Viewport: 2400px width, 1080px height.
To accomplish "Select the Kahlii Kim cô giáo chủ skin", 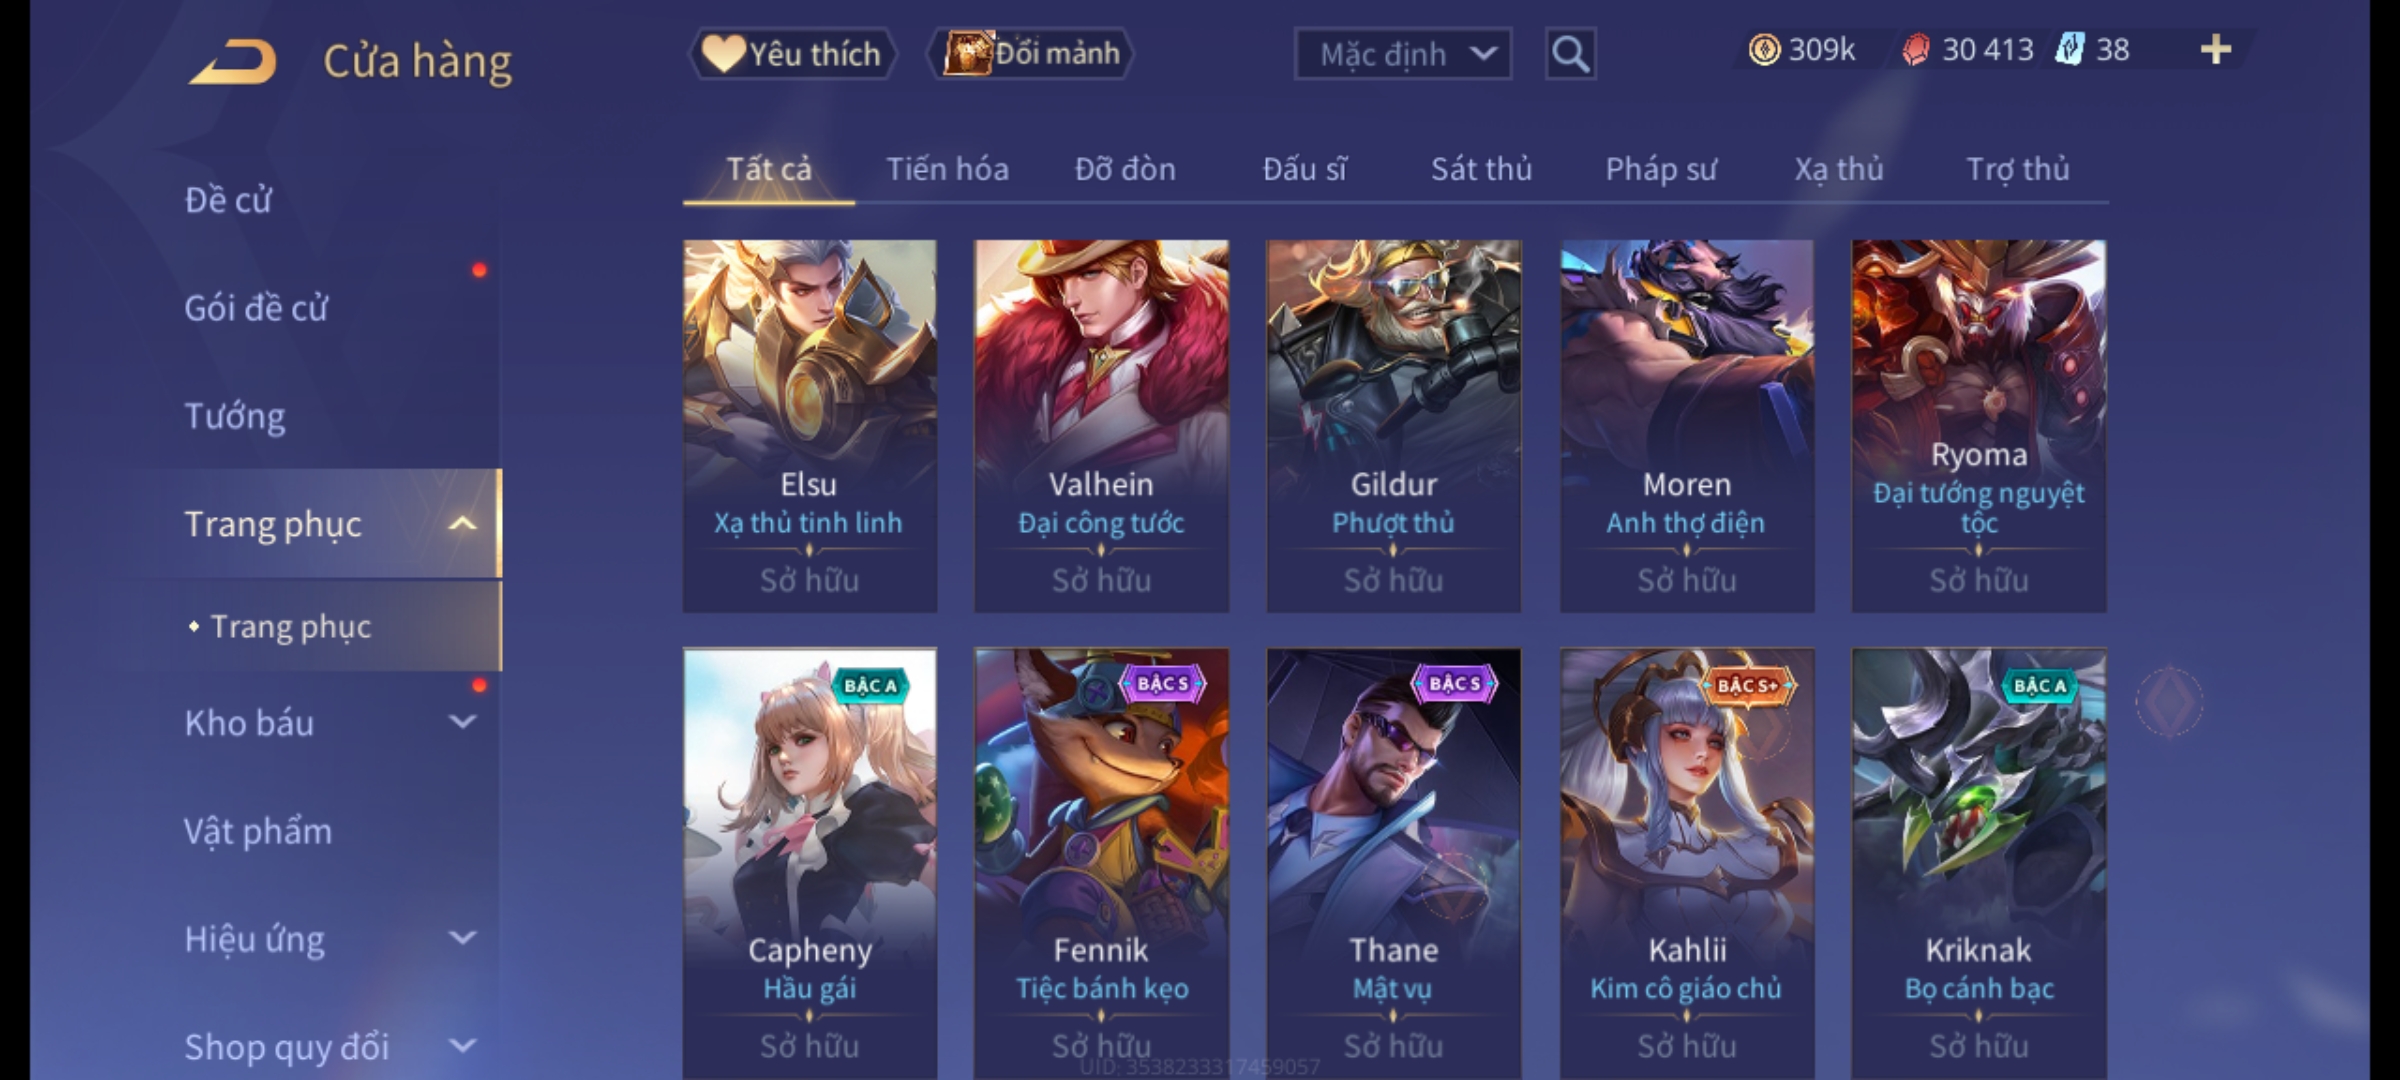I will [1686, 864].
